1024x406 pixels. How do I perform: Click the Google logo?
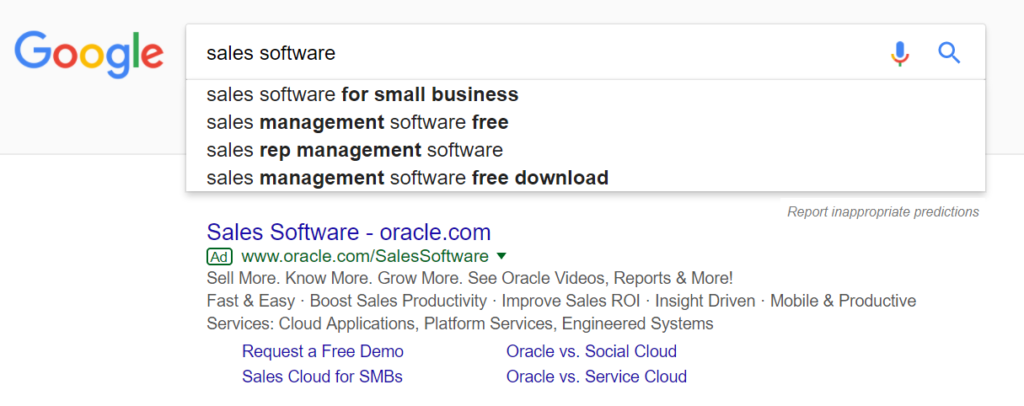pos(90,53)
